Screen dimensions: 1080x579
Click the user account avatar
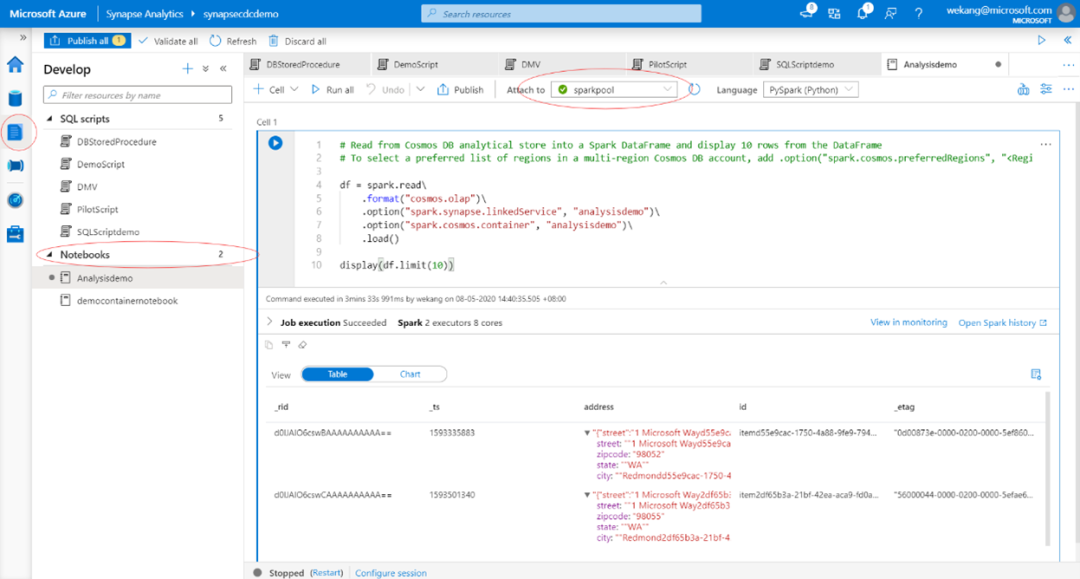tap(1065, 14)
